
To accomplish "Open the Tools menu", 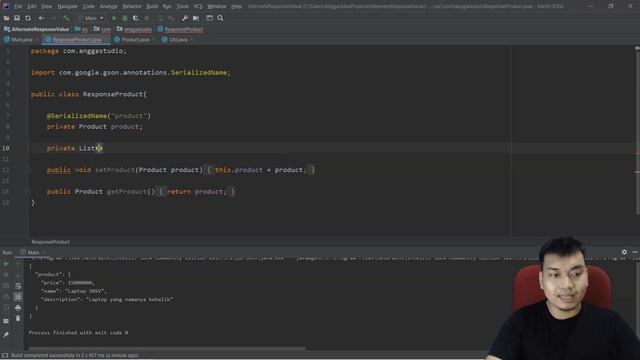I will click(182, 6).
